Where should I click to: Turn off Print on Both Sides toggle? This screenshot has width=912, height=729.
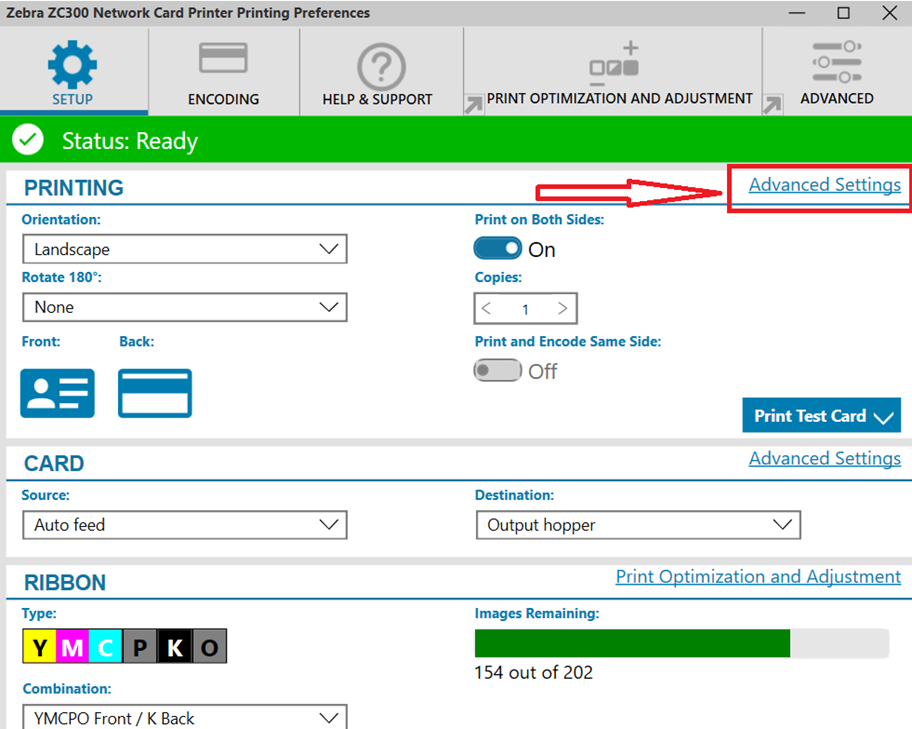pyautogui.click(x=497, y=248)
